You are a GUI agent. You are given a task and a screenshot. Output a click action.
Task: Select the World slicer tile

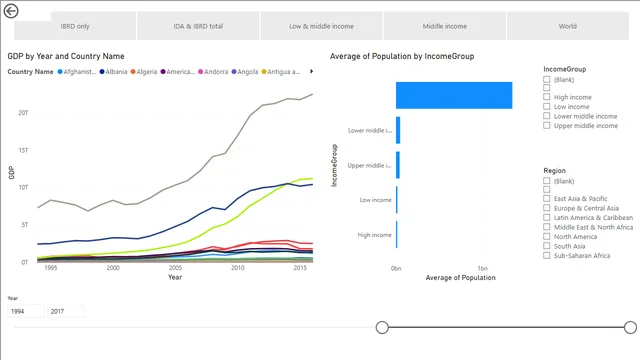point(568,26)
